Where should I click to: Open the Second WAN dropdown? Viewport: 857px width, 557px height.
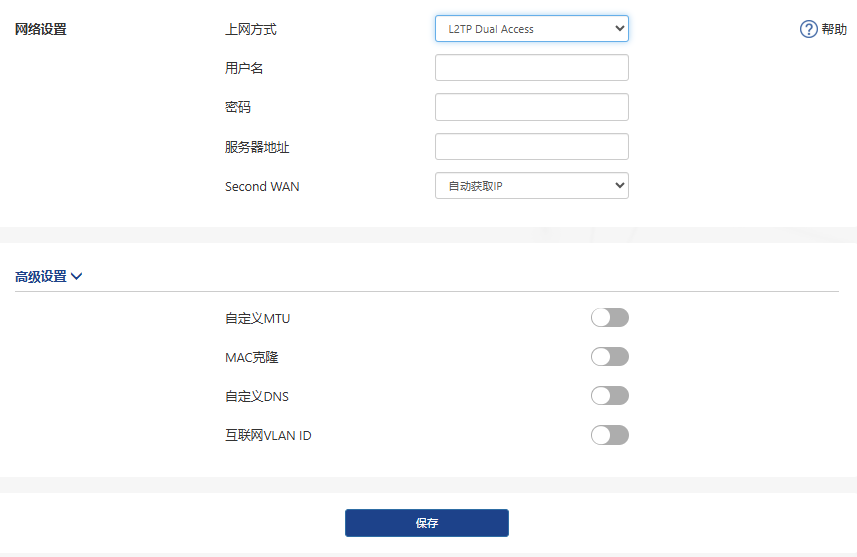point(531,186)
